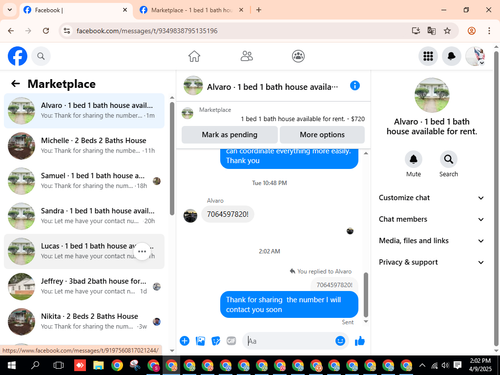View site information icon in address bar
500x375 pixels.
pyautogui.click(x=67, y=31)
